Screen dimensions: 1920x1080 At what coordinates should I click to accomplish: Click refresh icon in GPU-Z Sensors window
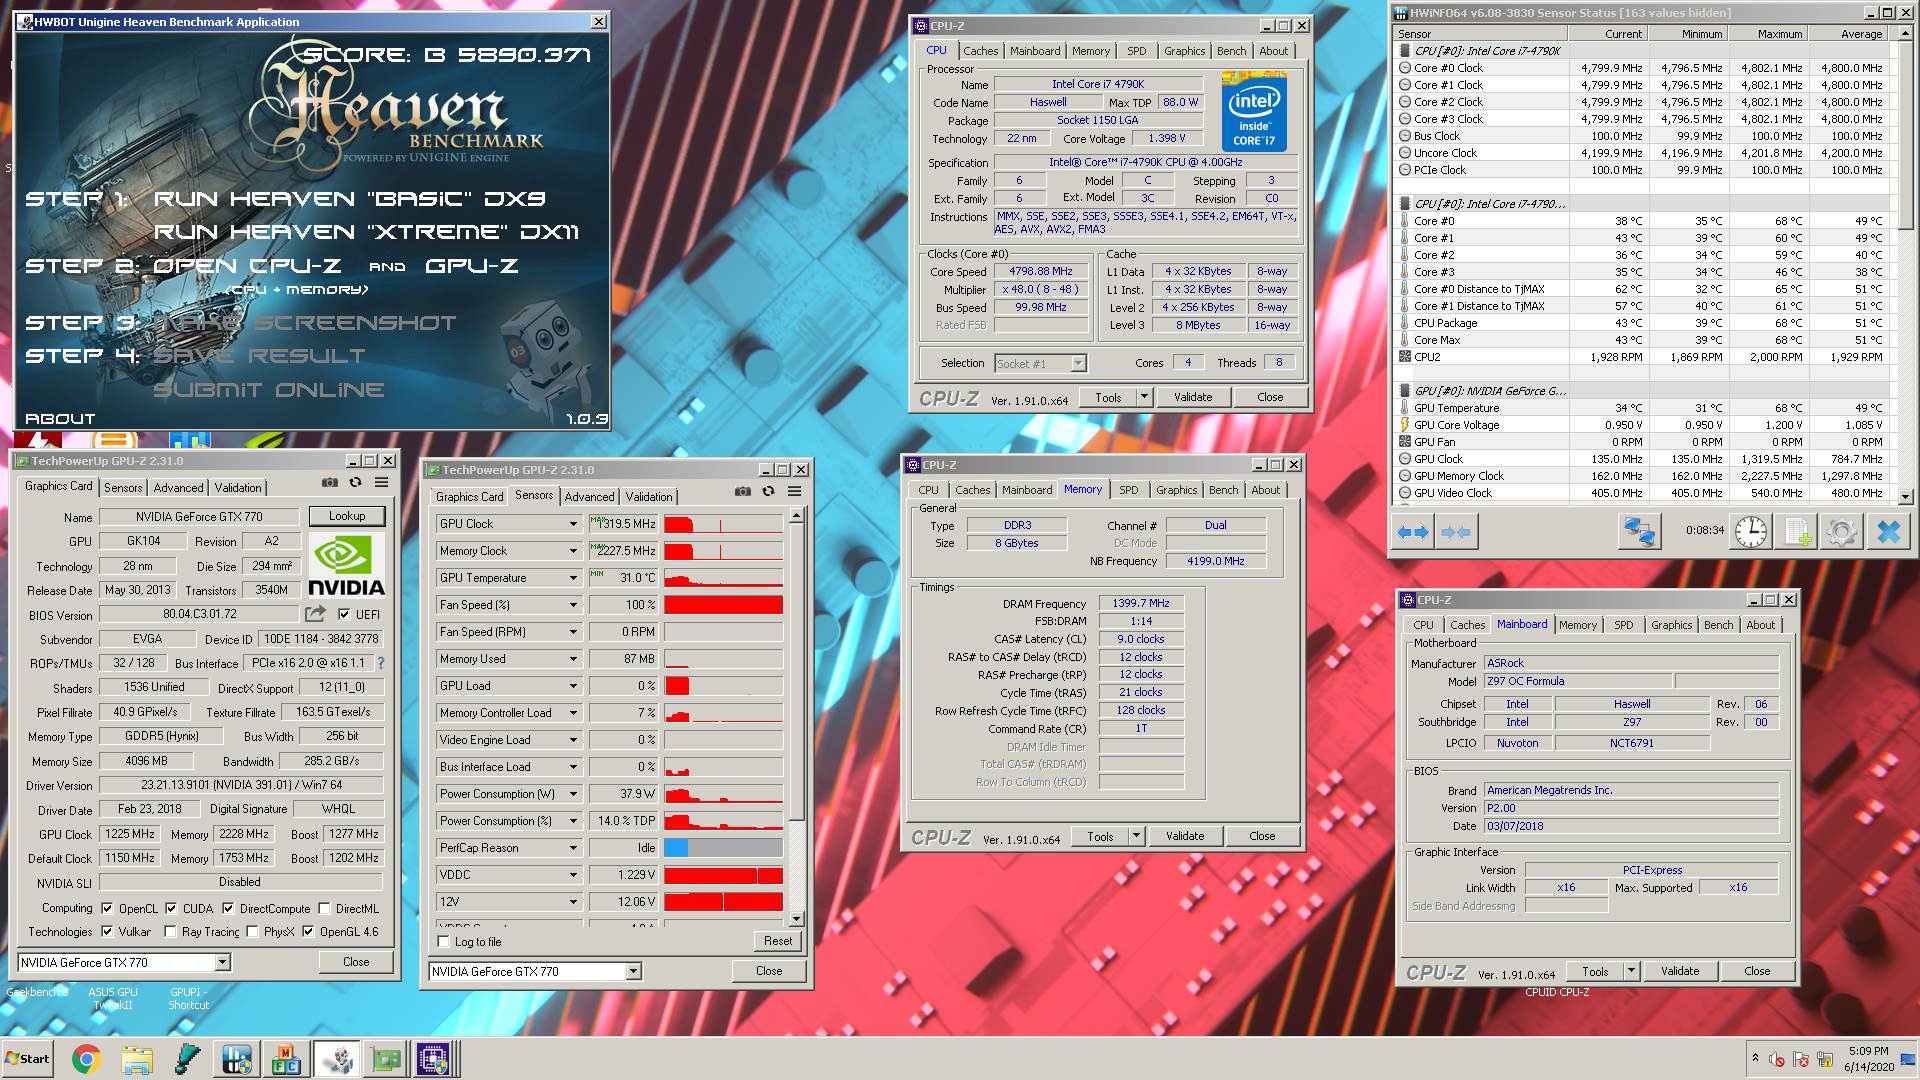[768, 491]
